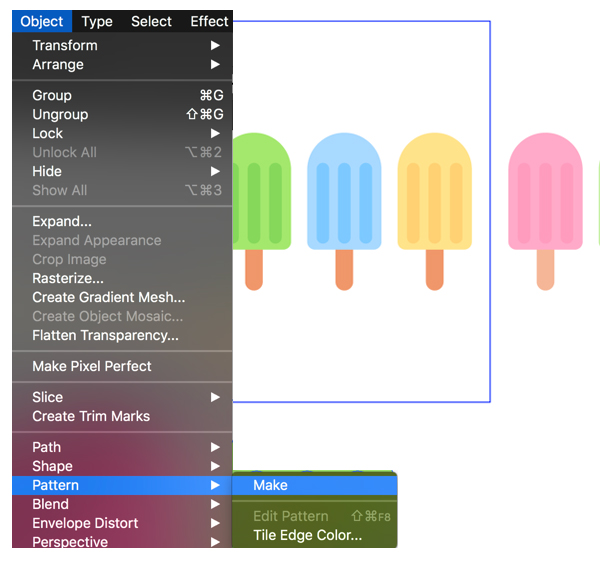This screenshot has height=574, width=600.
Task: Open the Select menu
Action: click(151, 21)
